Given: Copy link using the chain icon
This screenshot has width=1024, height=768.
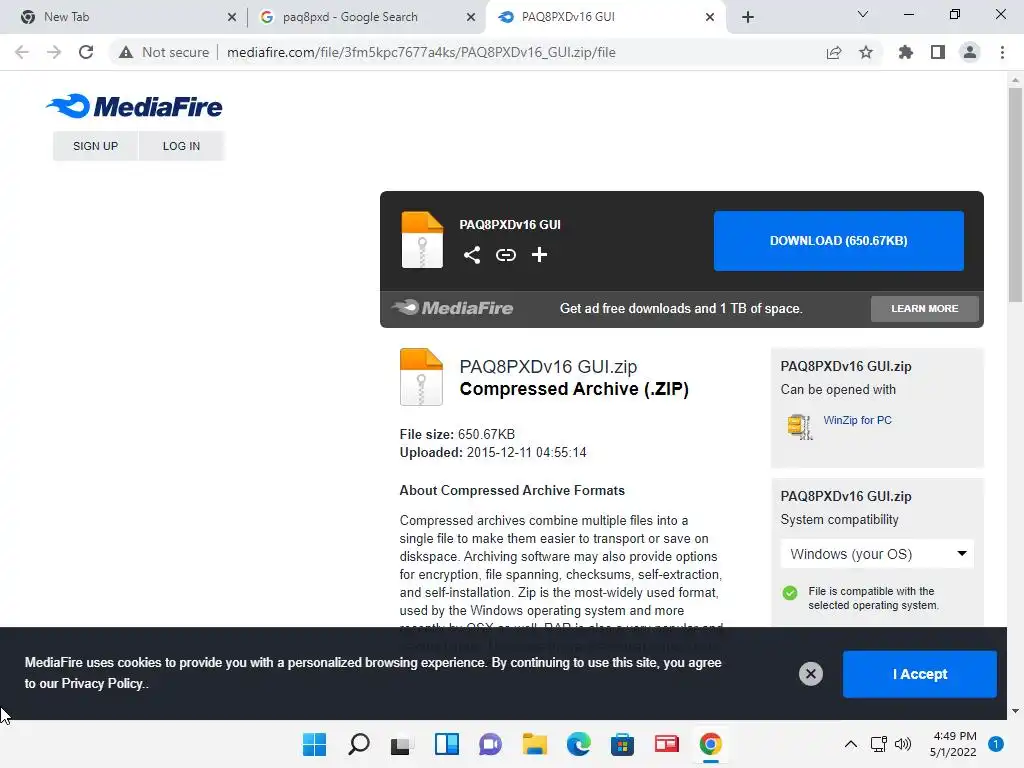Looking at the screenshot, I should click(x=505, y=255).
